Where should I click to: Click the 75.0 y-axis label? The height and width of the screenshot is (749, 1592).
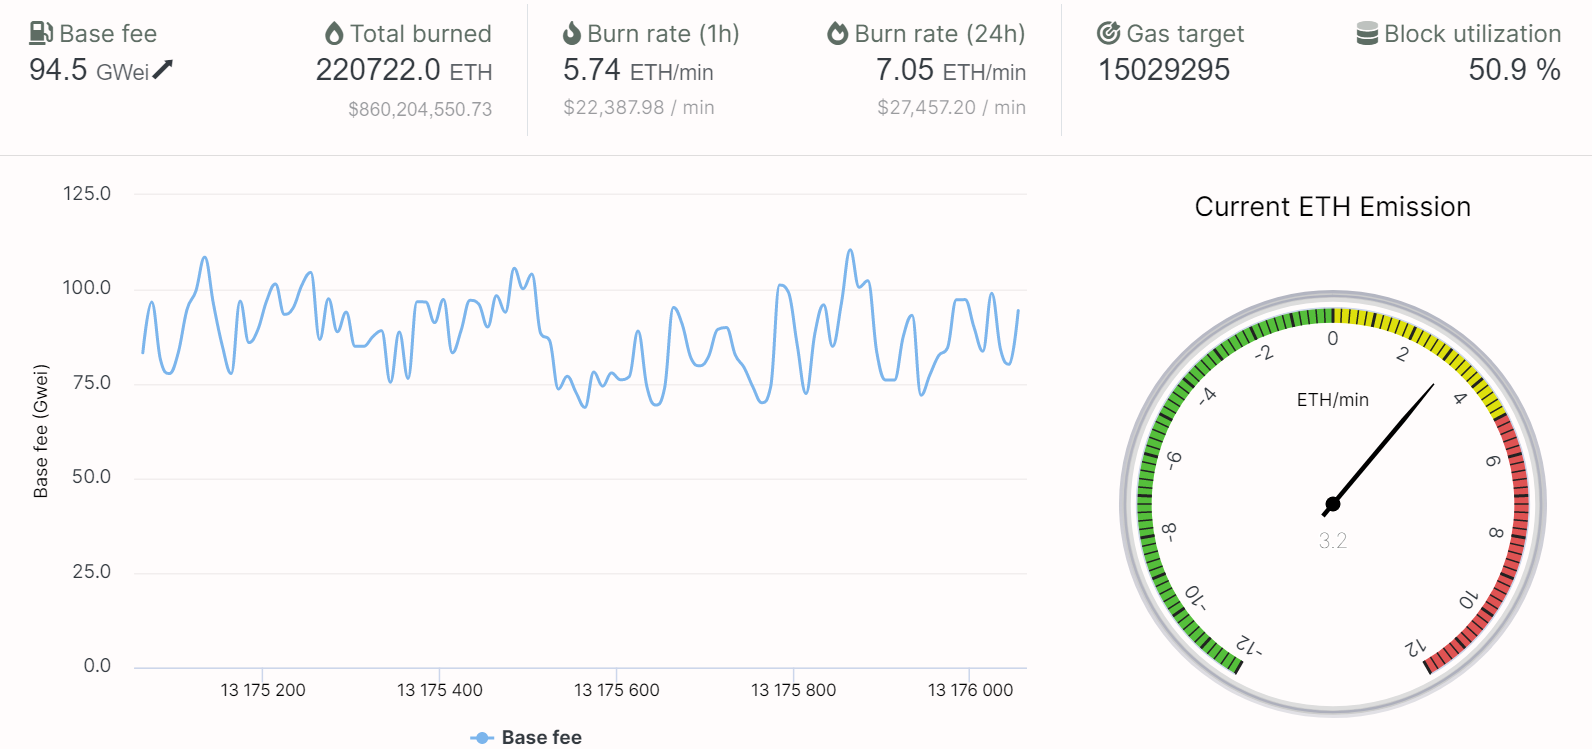[x=92, y=383]
